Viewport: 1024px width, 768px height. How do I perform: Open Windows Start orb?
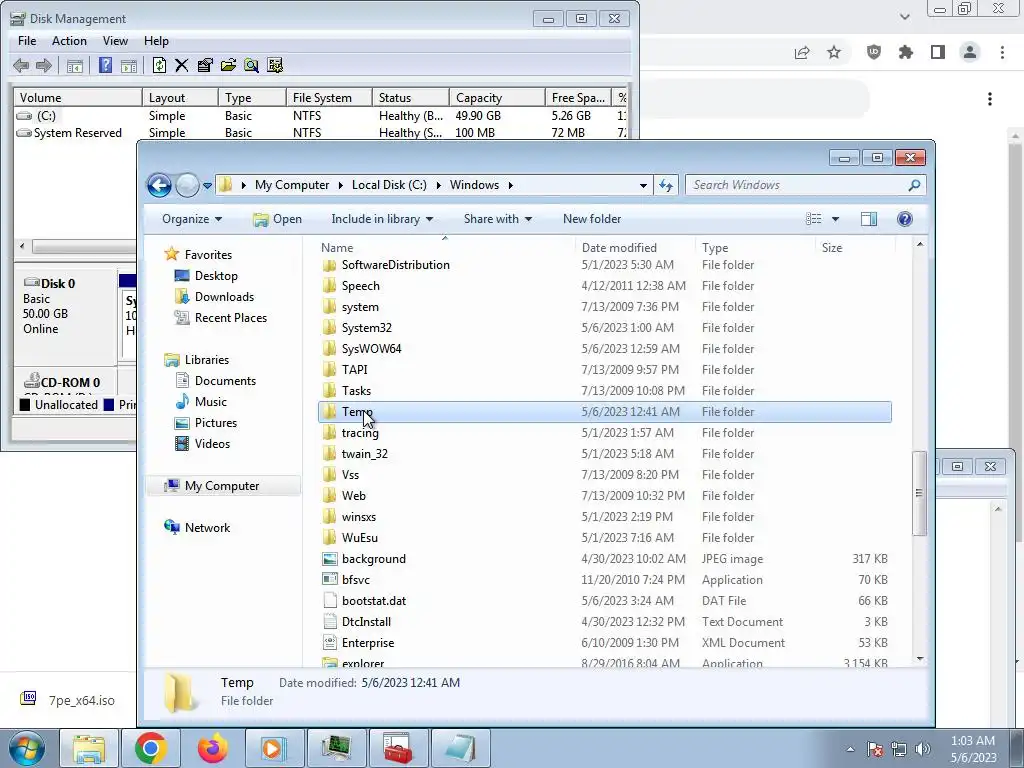pos(27,748)
